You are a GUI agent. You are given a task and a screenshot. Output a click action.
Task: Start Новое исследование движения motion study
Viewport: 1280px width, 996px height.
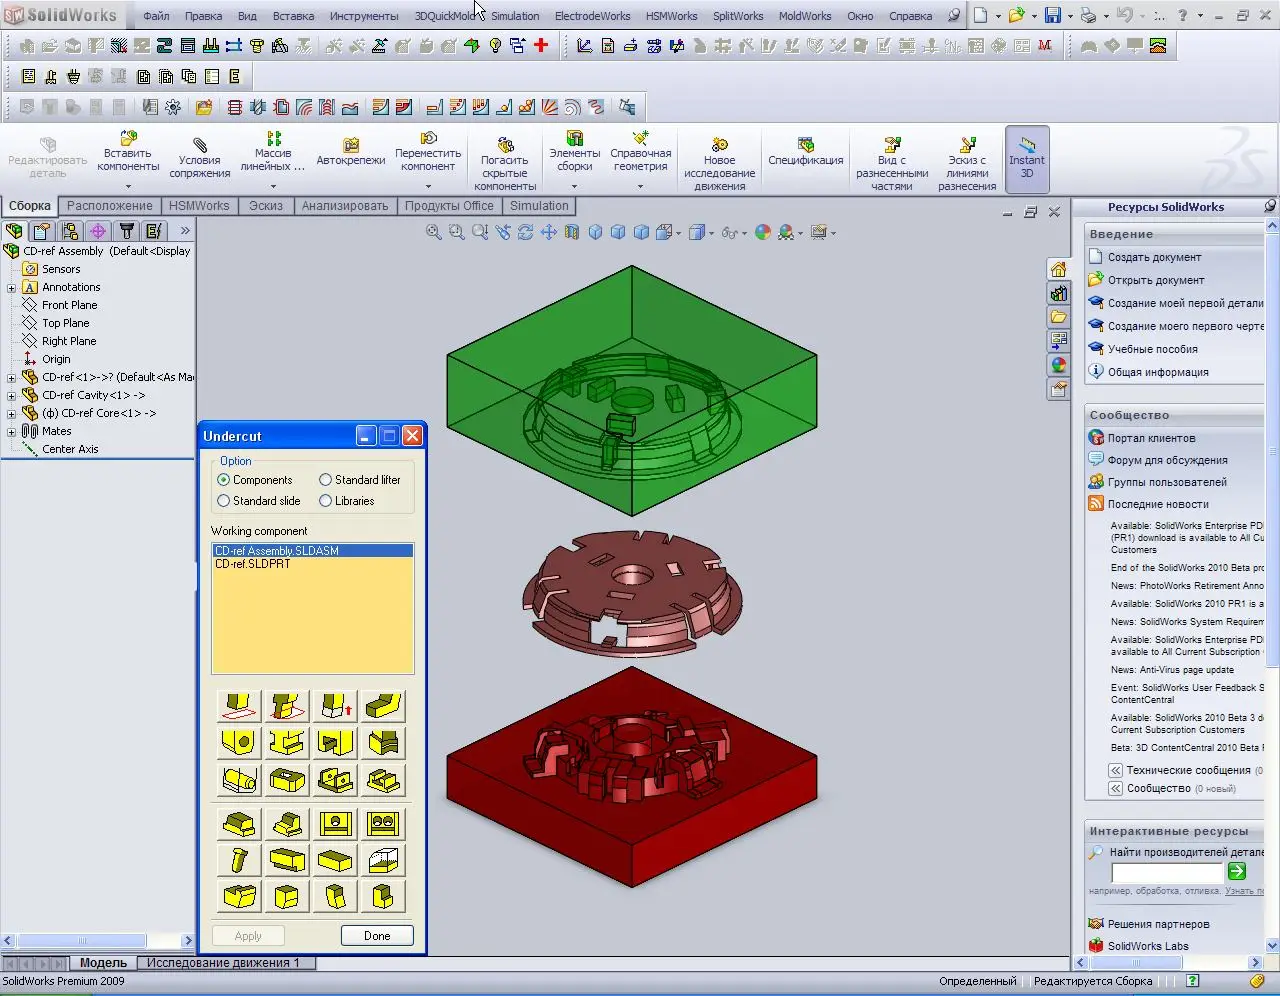click(x=719, y=144)
